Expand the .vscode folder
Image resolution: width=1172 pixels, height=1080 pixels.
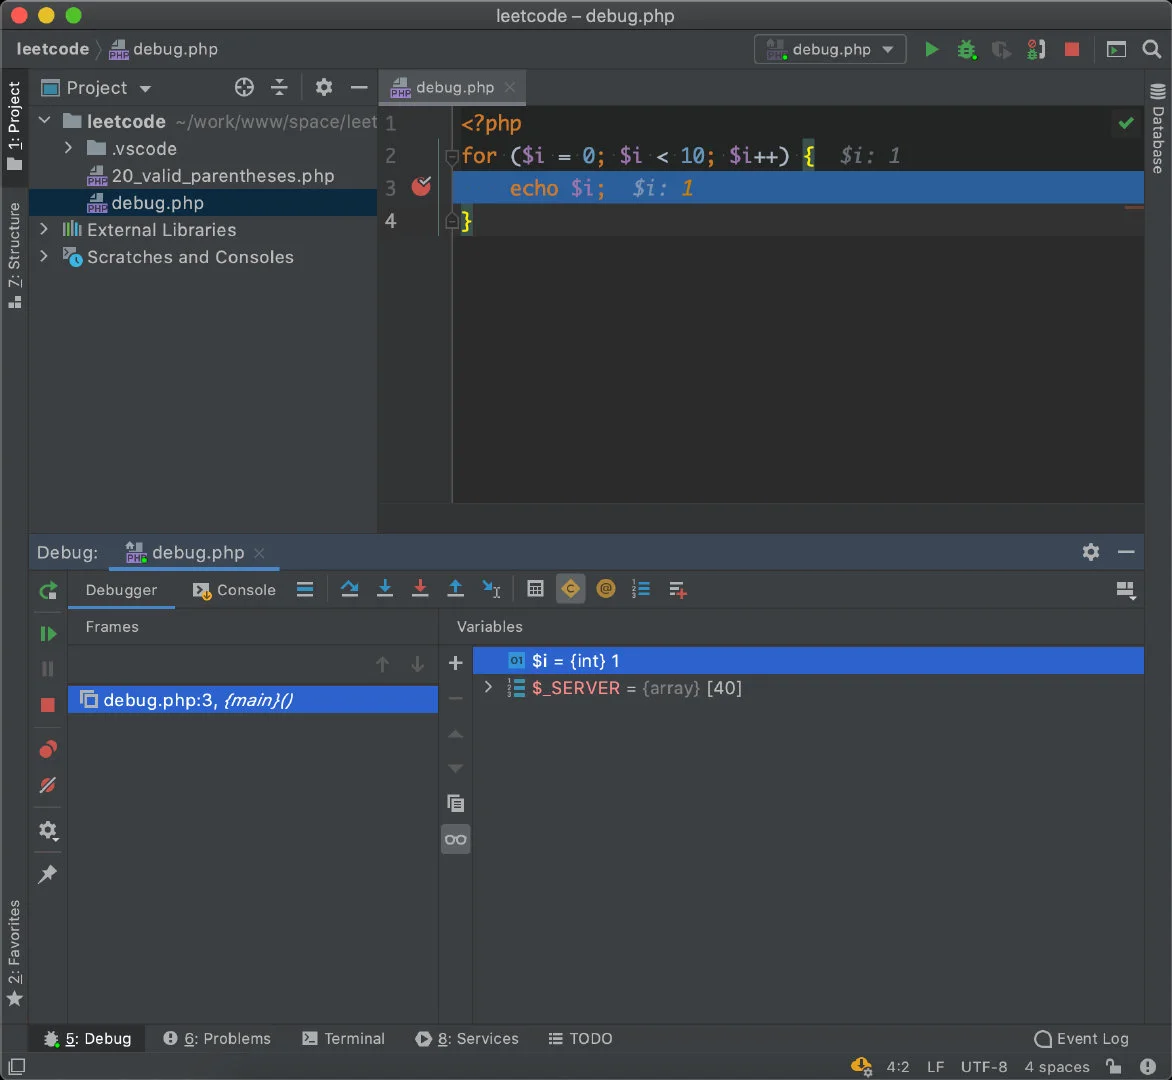point(68,148)
